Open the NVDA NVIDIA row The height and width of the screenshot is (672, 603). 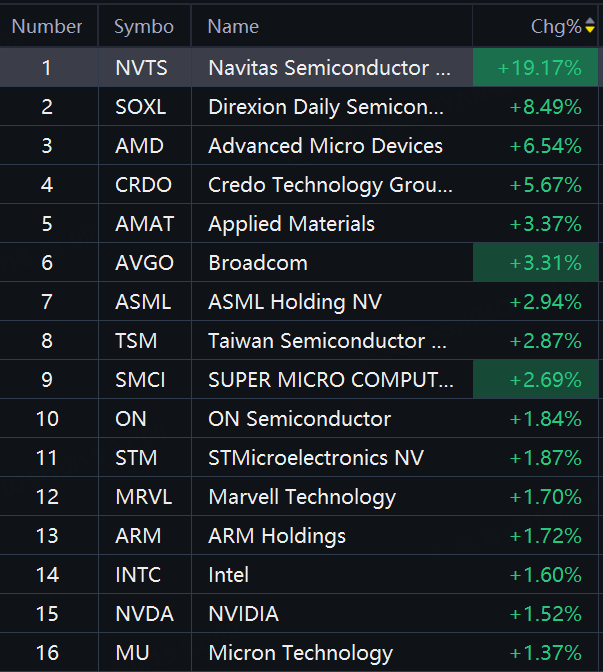point(299,613)
